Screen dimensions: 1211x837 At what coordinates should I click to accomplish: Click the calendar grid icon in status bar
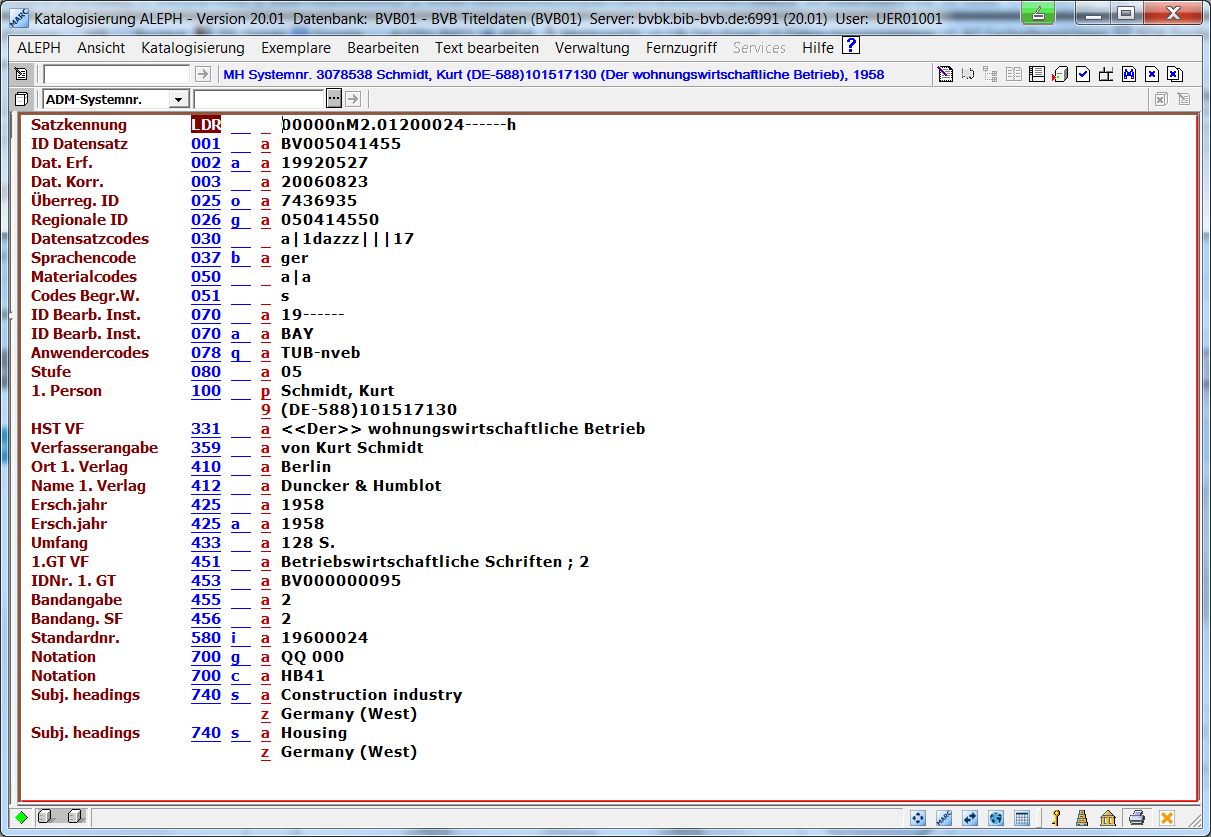coord(1022,818)
